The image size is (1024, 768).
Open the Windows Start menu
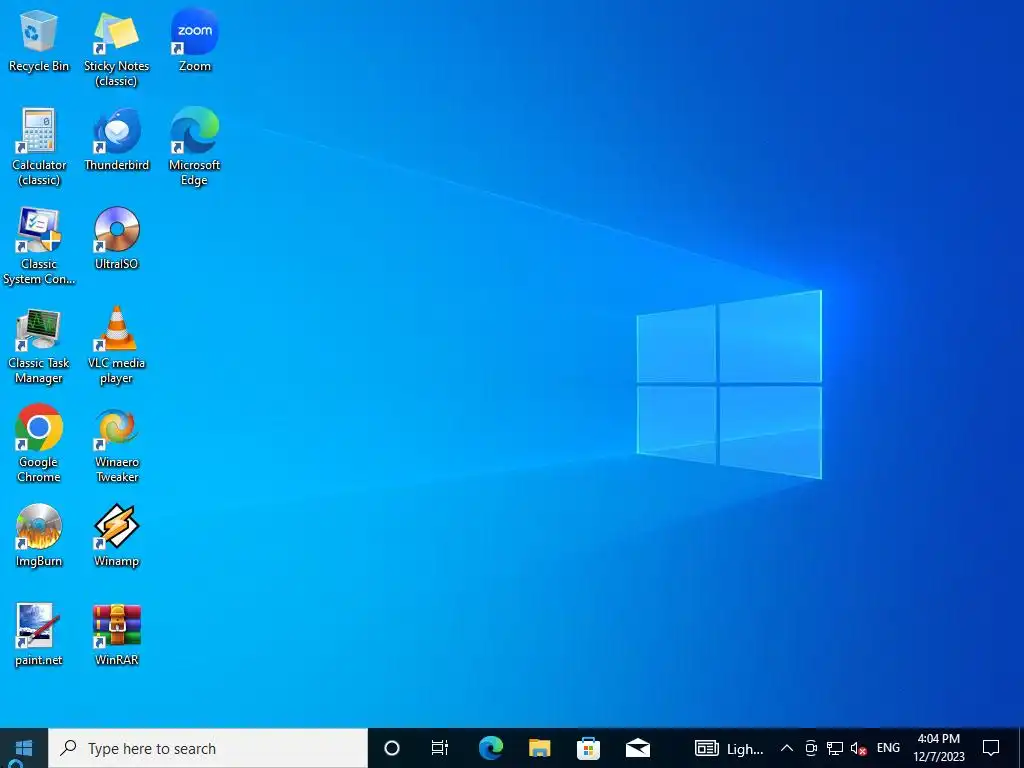[24, 748]
